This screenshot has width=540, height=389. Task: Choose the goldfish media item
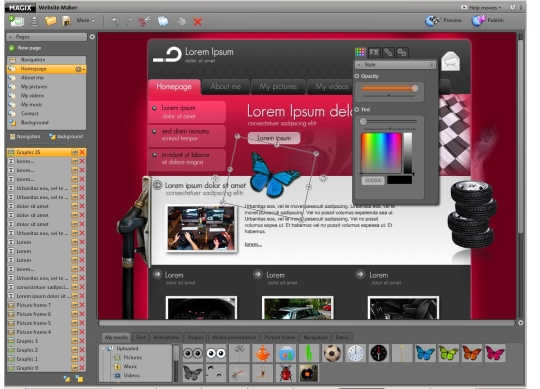(263, 353)
